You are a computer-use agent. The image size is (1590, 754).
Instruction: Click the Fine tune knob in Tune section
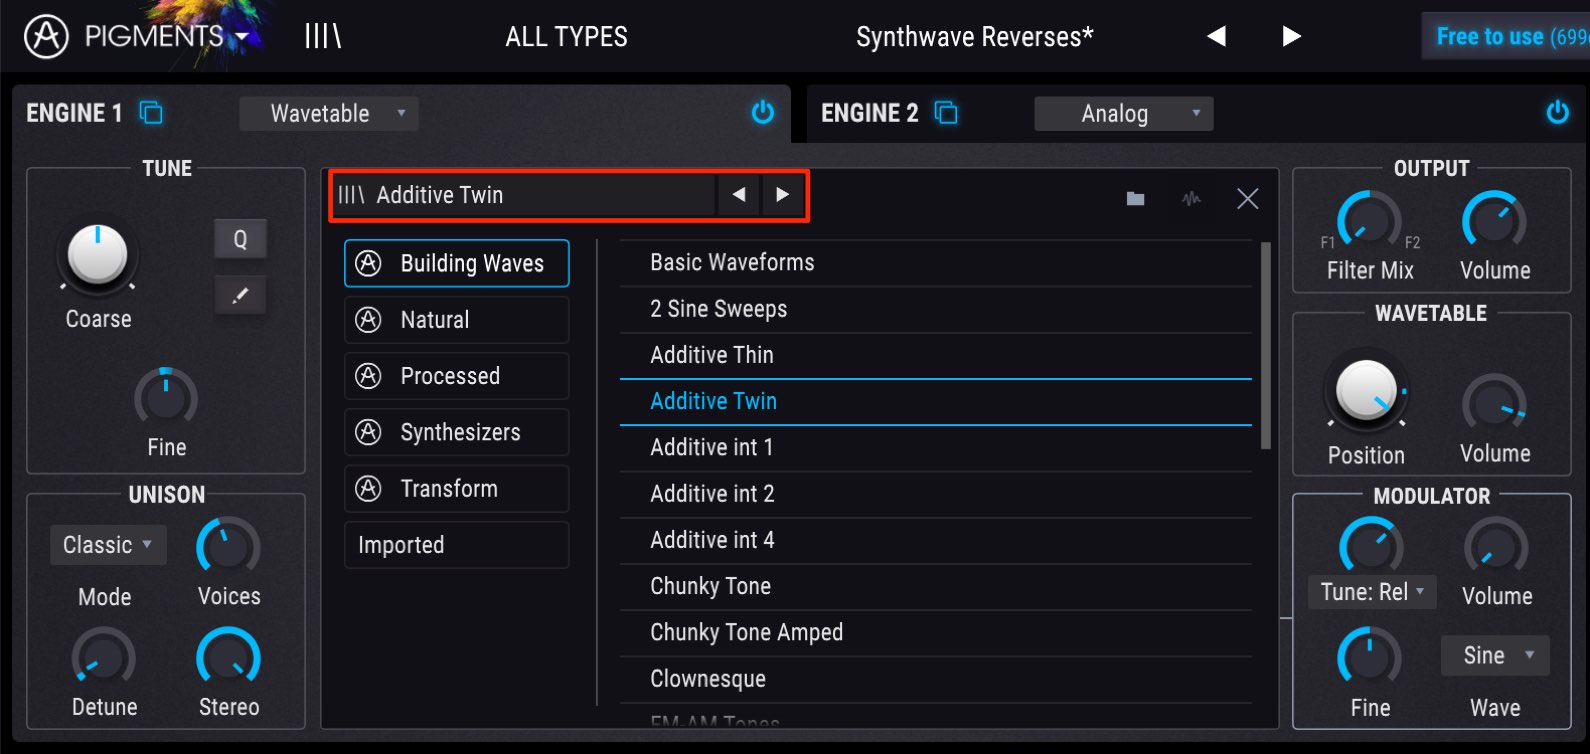click(x=166, y=398)
